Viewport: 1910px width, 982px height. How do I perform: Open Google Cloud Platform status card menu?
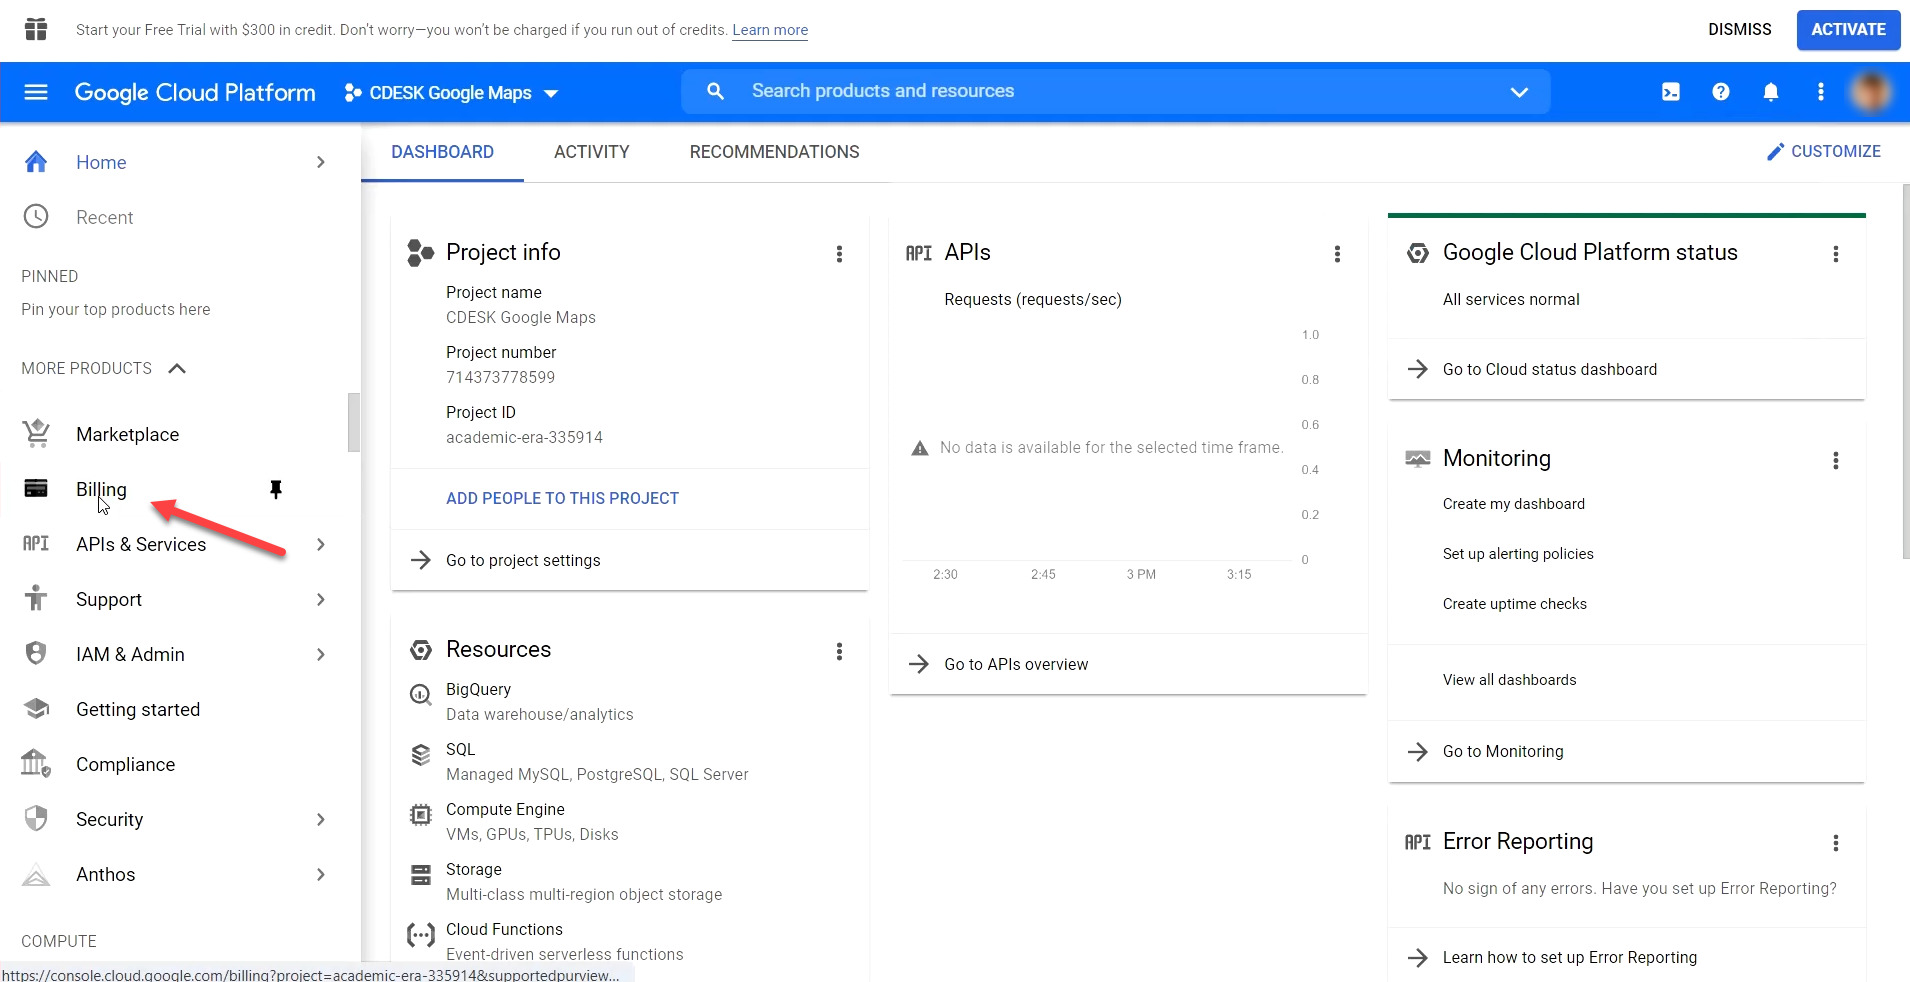click(1836, 254)
